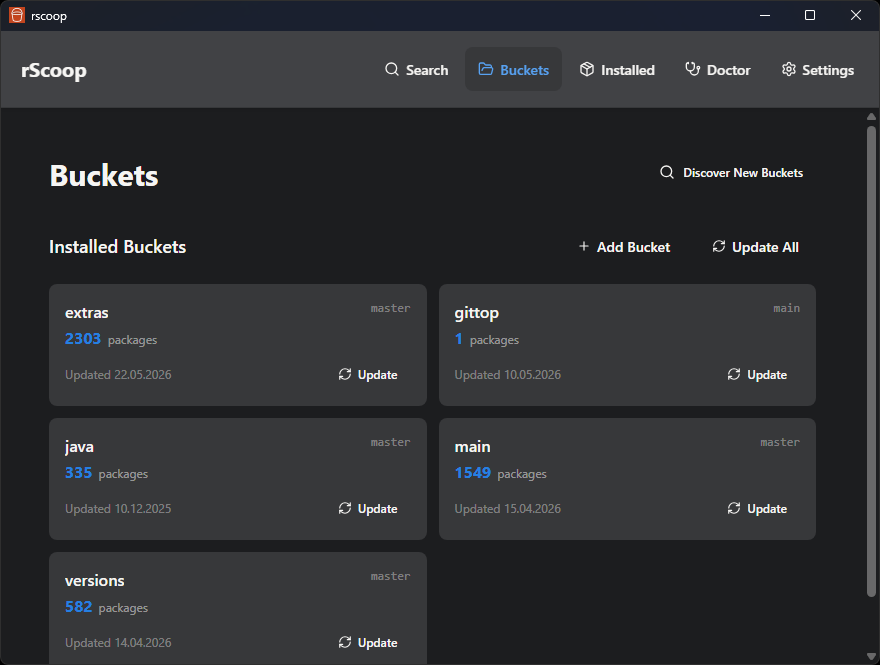Click the 582 packages count
The width and height of the screenshot is (880, 665).
tap(106, 608)
